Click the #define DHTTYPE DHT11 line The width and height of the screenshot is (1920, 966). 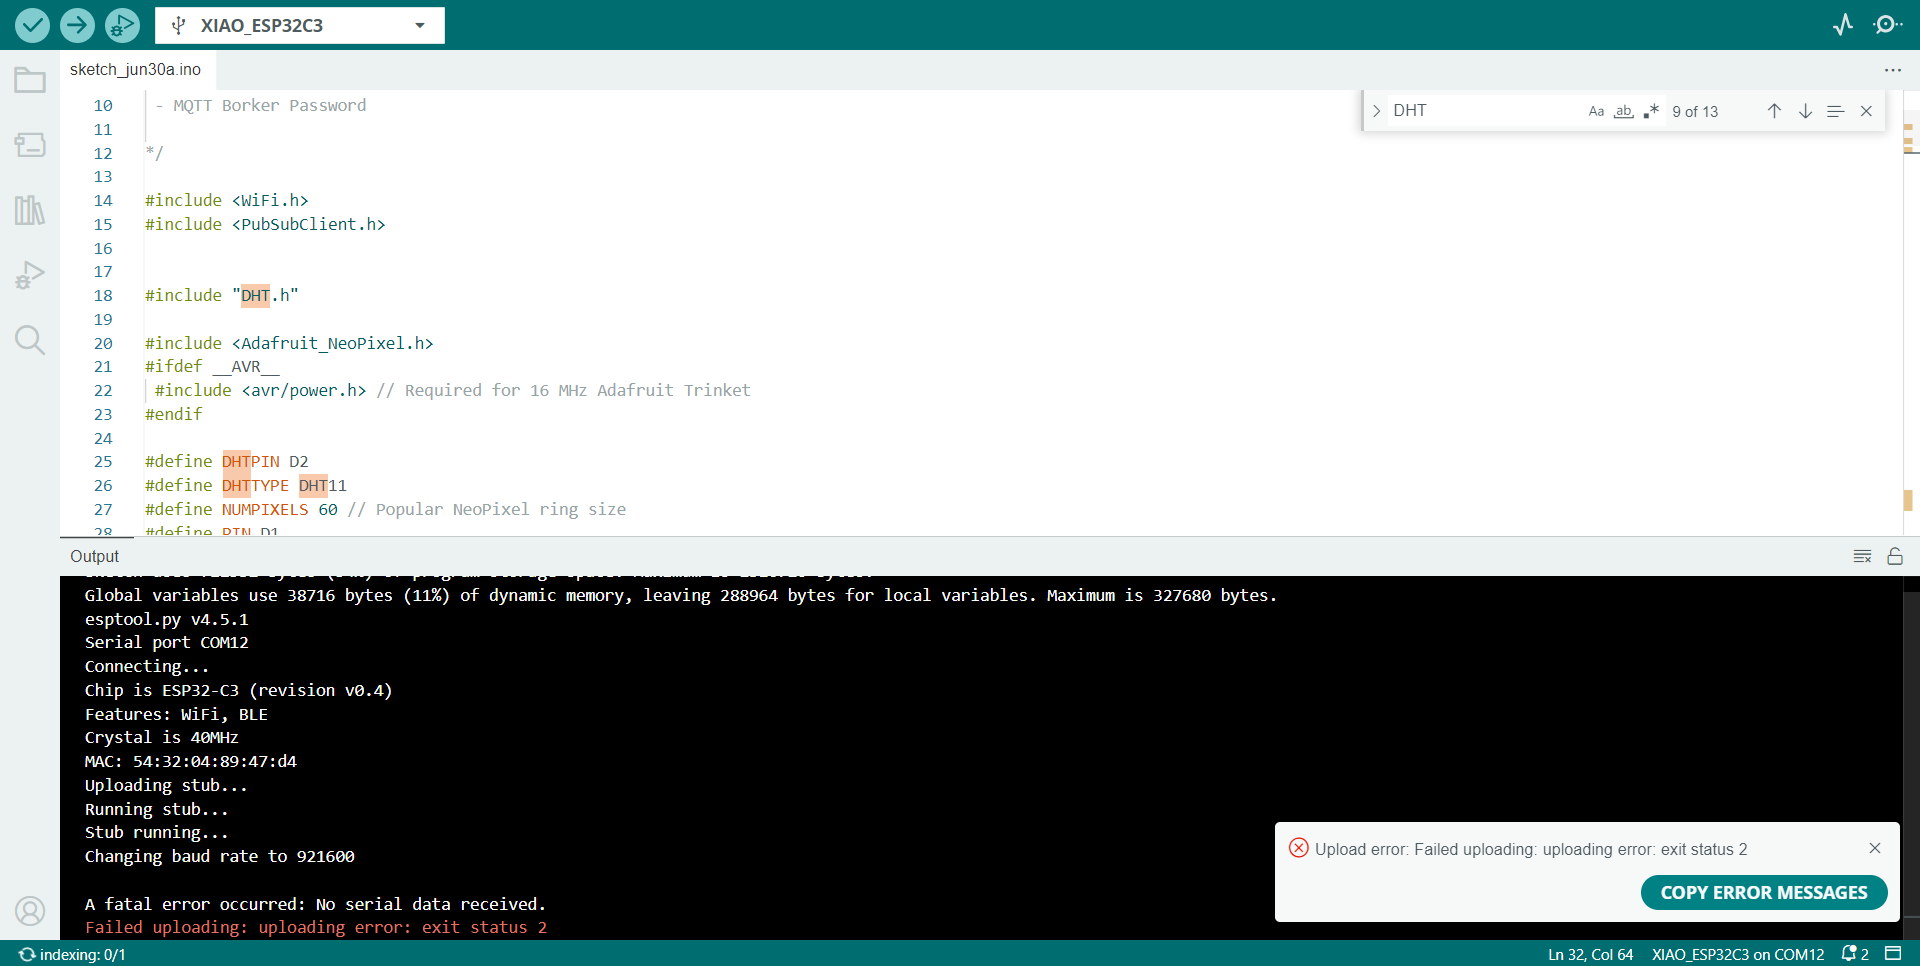pyautogui.click(x=246, y=486)
